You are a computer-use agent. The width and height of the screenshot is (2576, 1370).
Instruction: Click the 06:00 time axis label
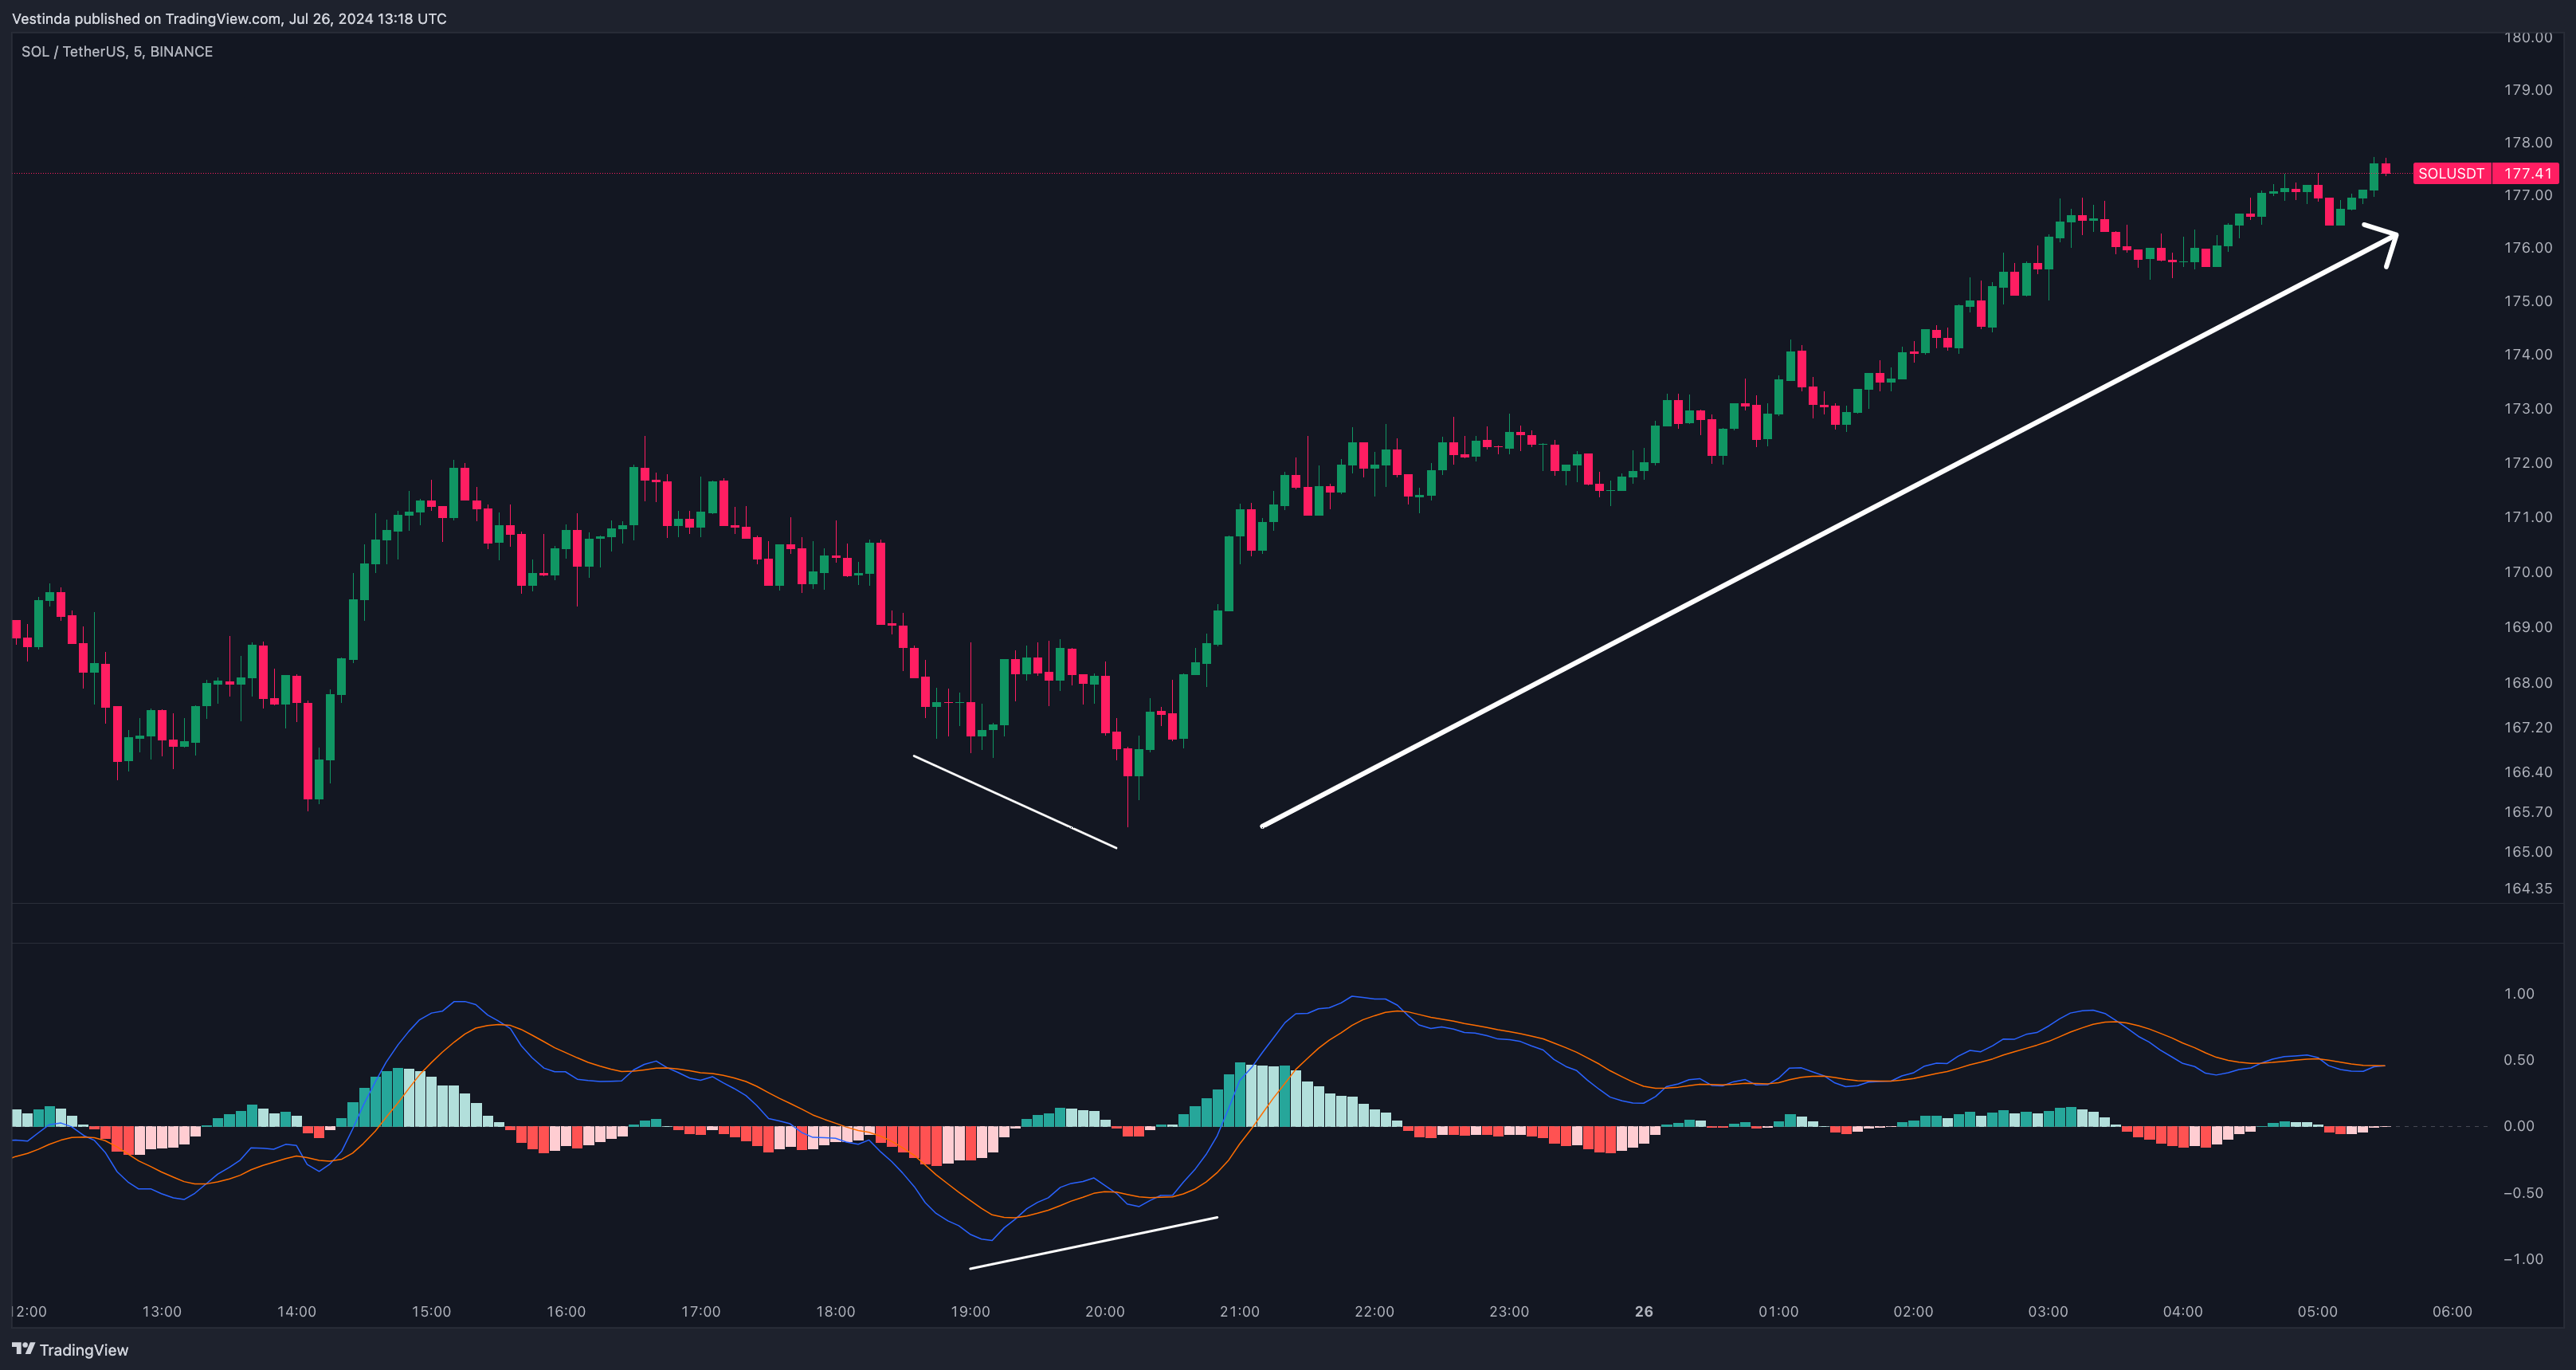click(2452, 1311)
